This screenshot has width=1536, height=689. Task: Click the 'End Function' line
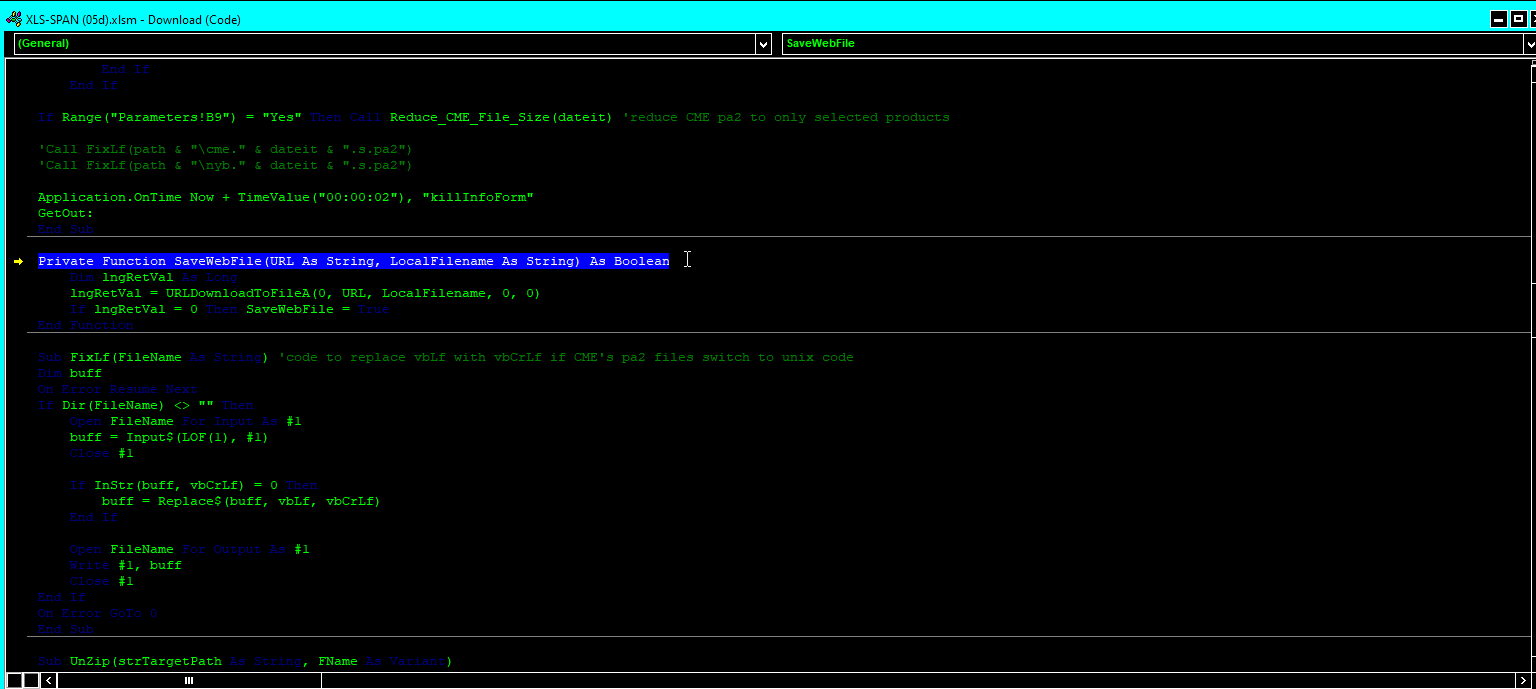(x=86, y=325)
